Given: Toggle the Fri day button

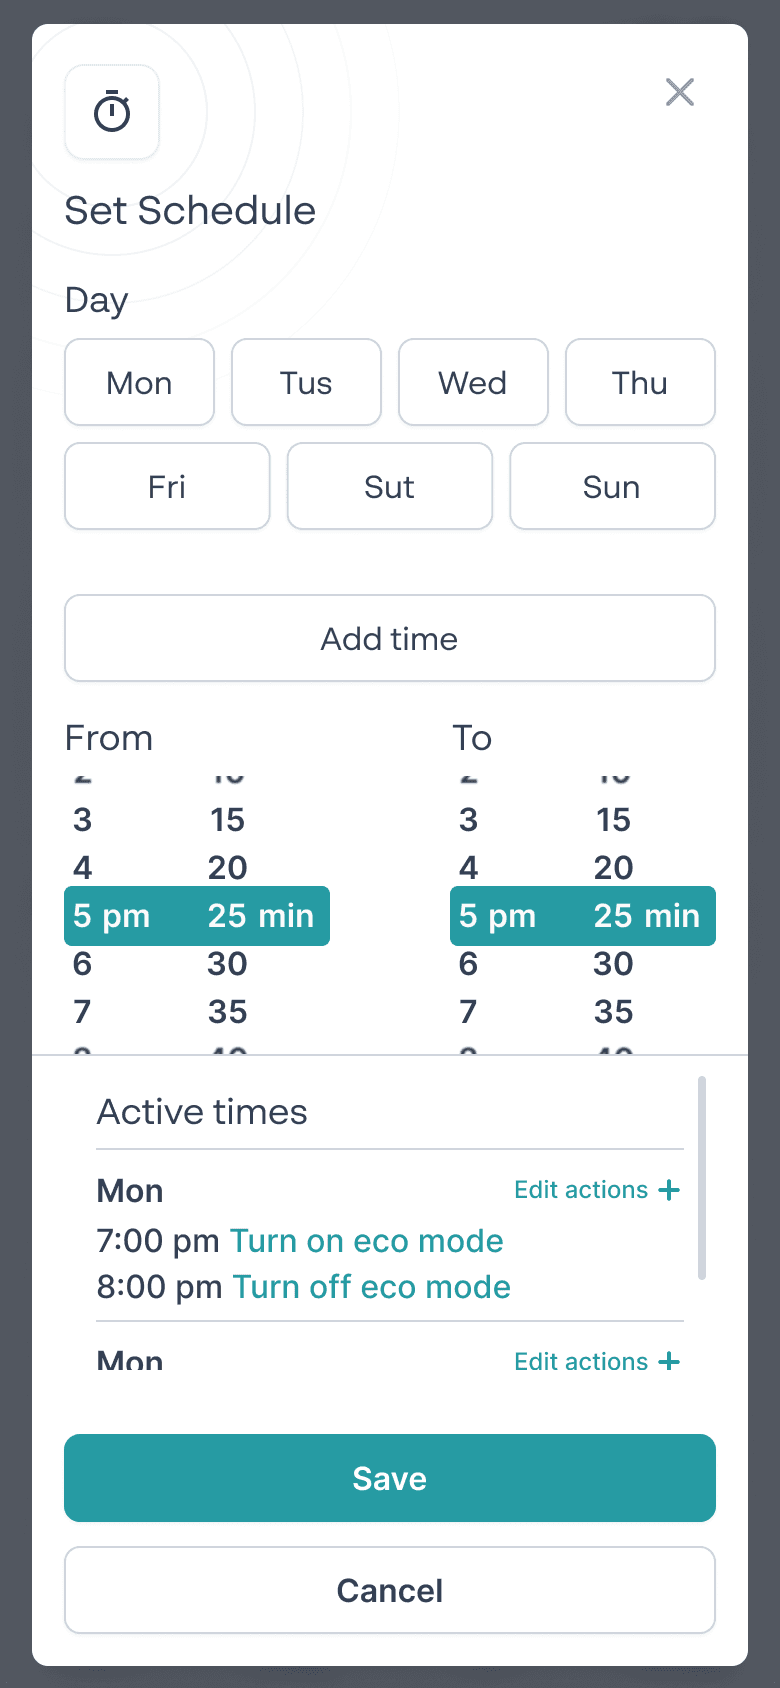Looking at the screenshot, I should (167, 486).
